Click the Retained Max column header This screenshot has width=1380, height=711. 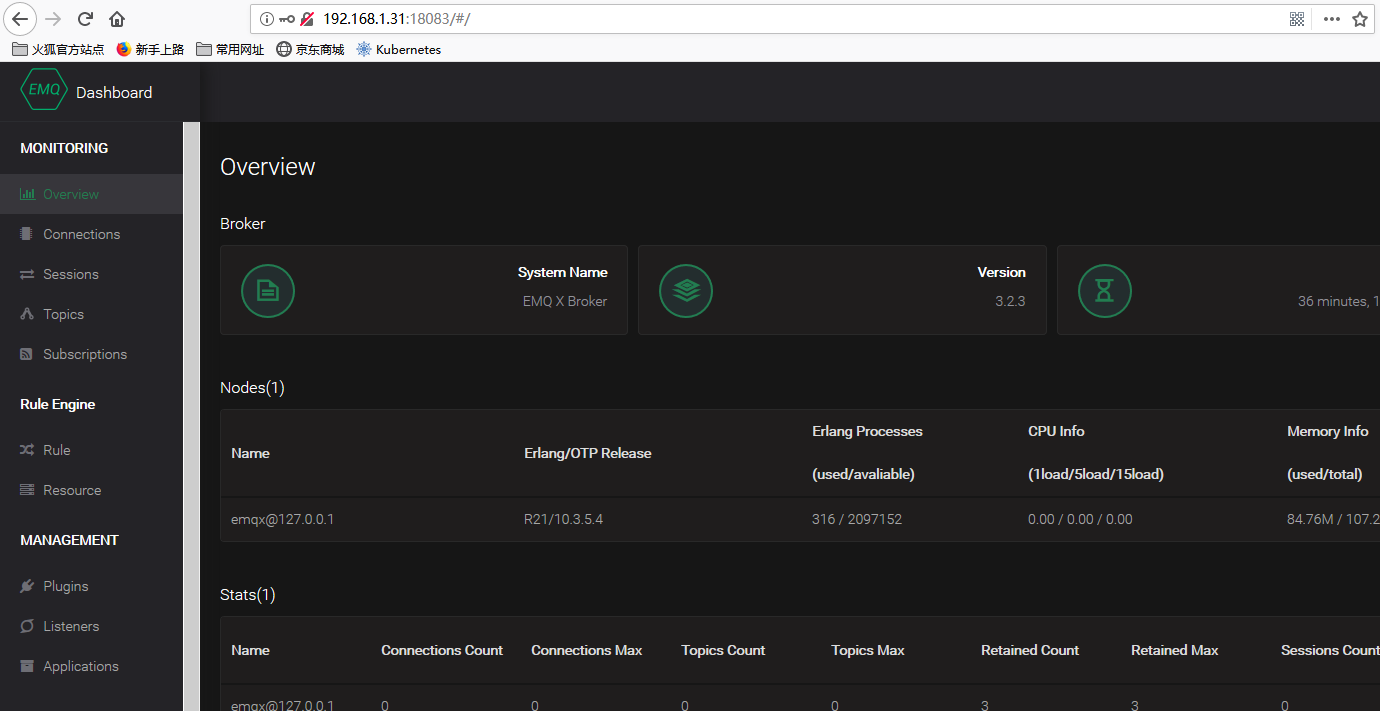[x=1175, y=650]
